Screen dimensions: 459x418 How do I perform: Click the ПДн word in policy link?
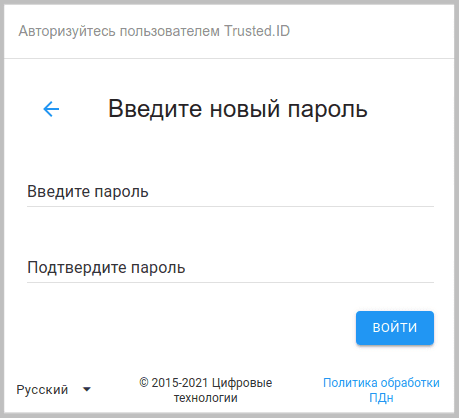click(x=381, y=398)
